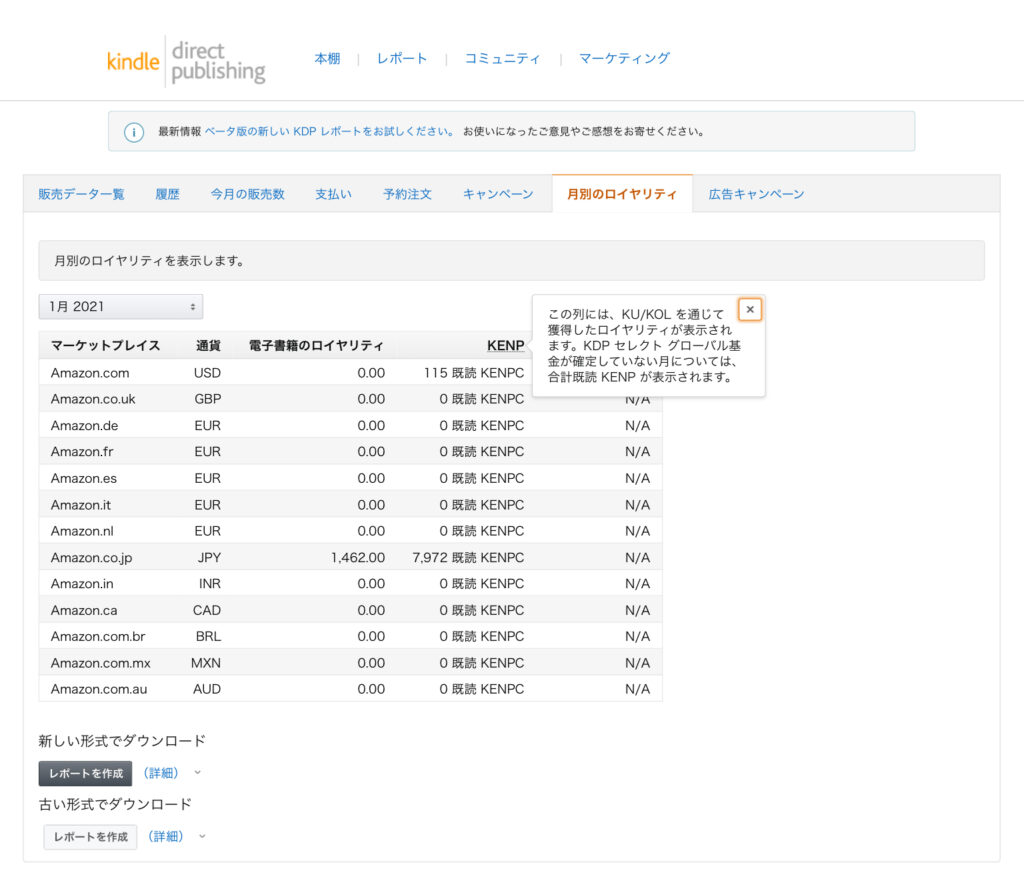Select the Amazon.fr marketplace row label
1024x871 pixels.
[x=82, y=452]
